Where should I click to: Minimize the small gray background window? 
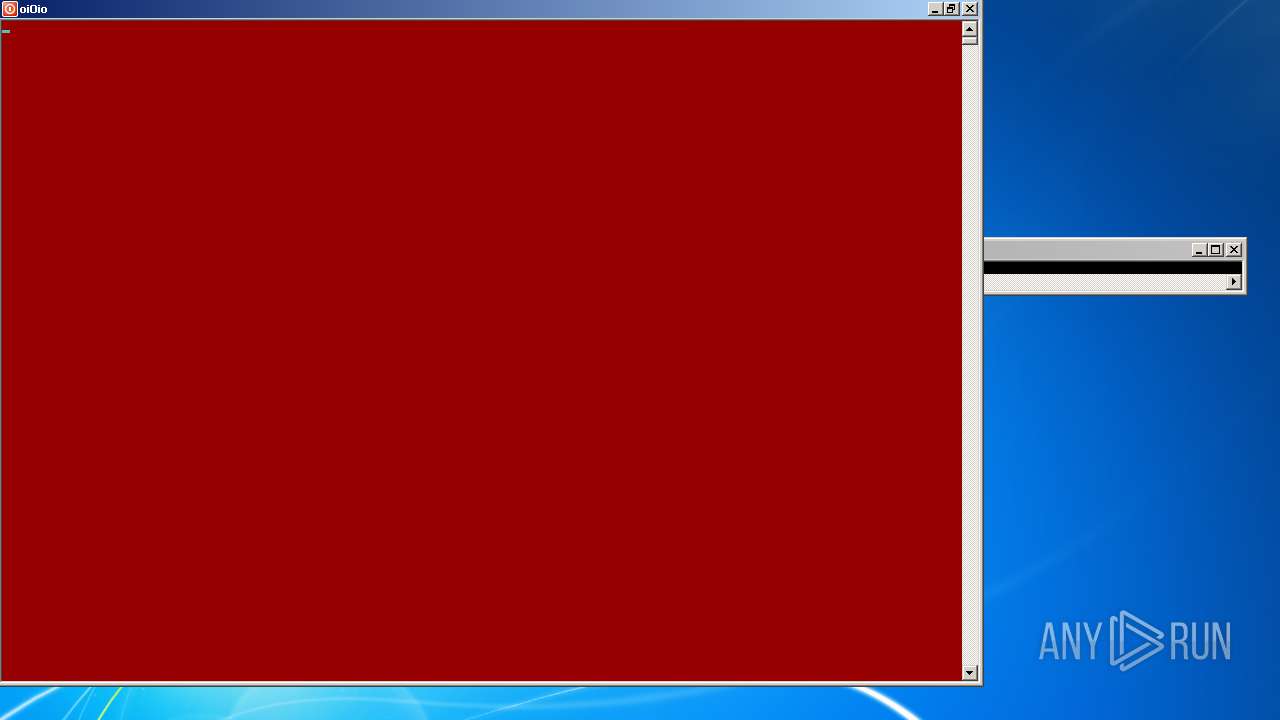point(1199,250)
